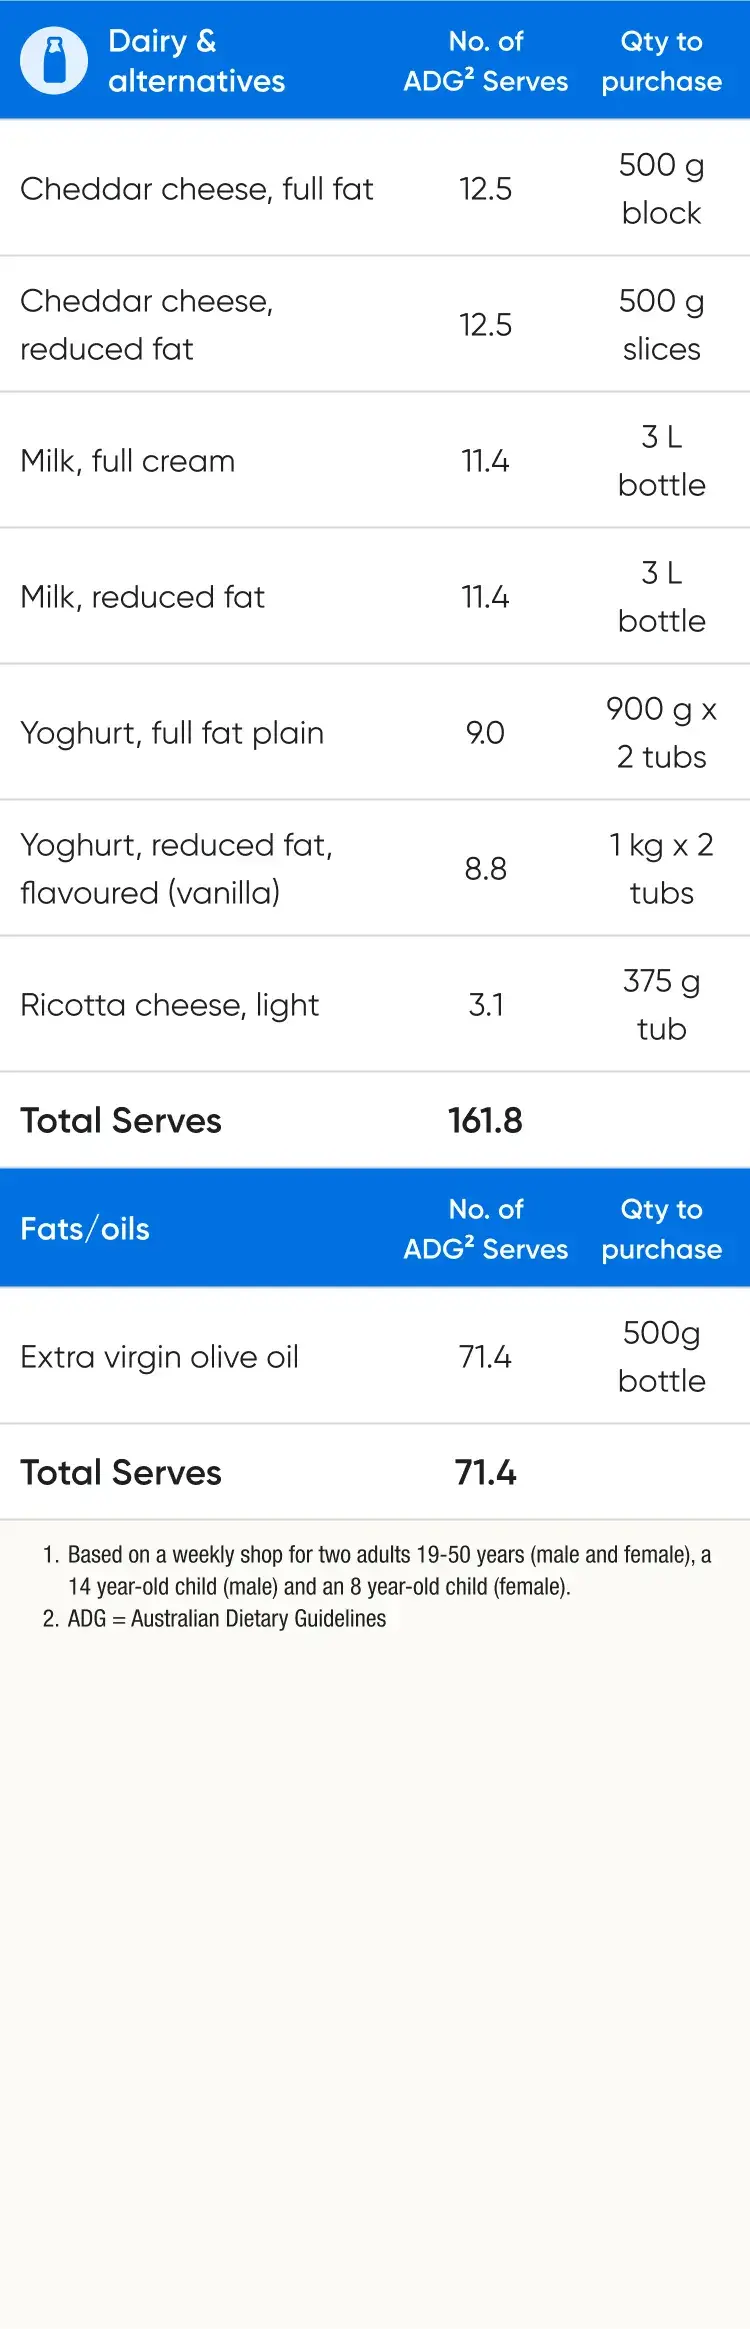Click the 900 g x 2 tubs quantity
This screenshot has height=2329, width=750.
tap(661, 733)
